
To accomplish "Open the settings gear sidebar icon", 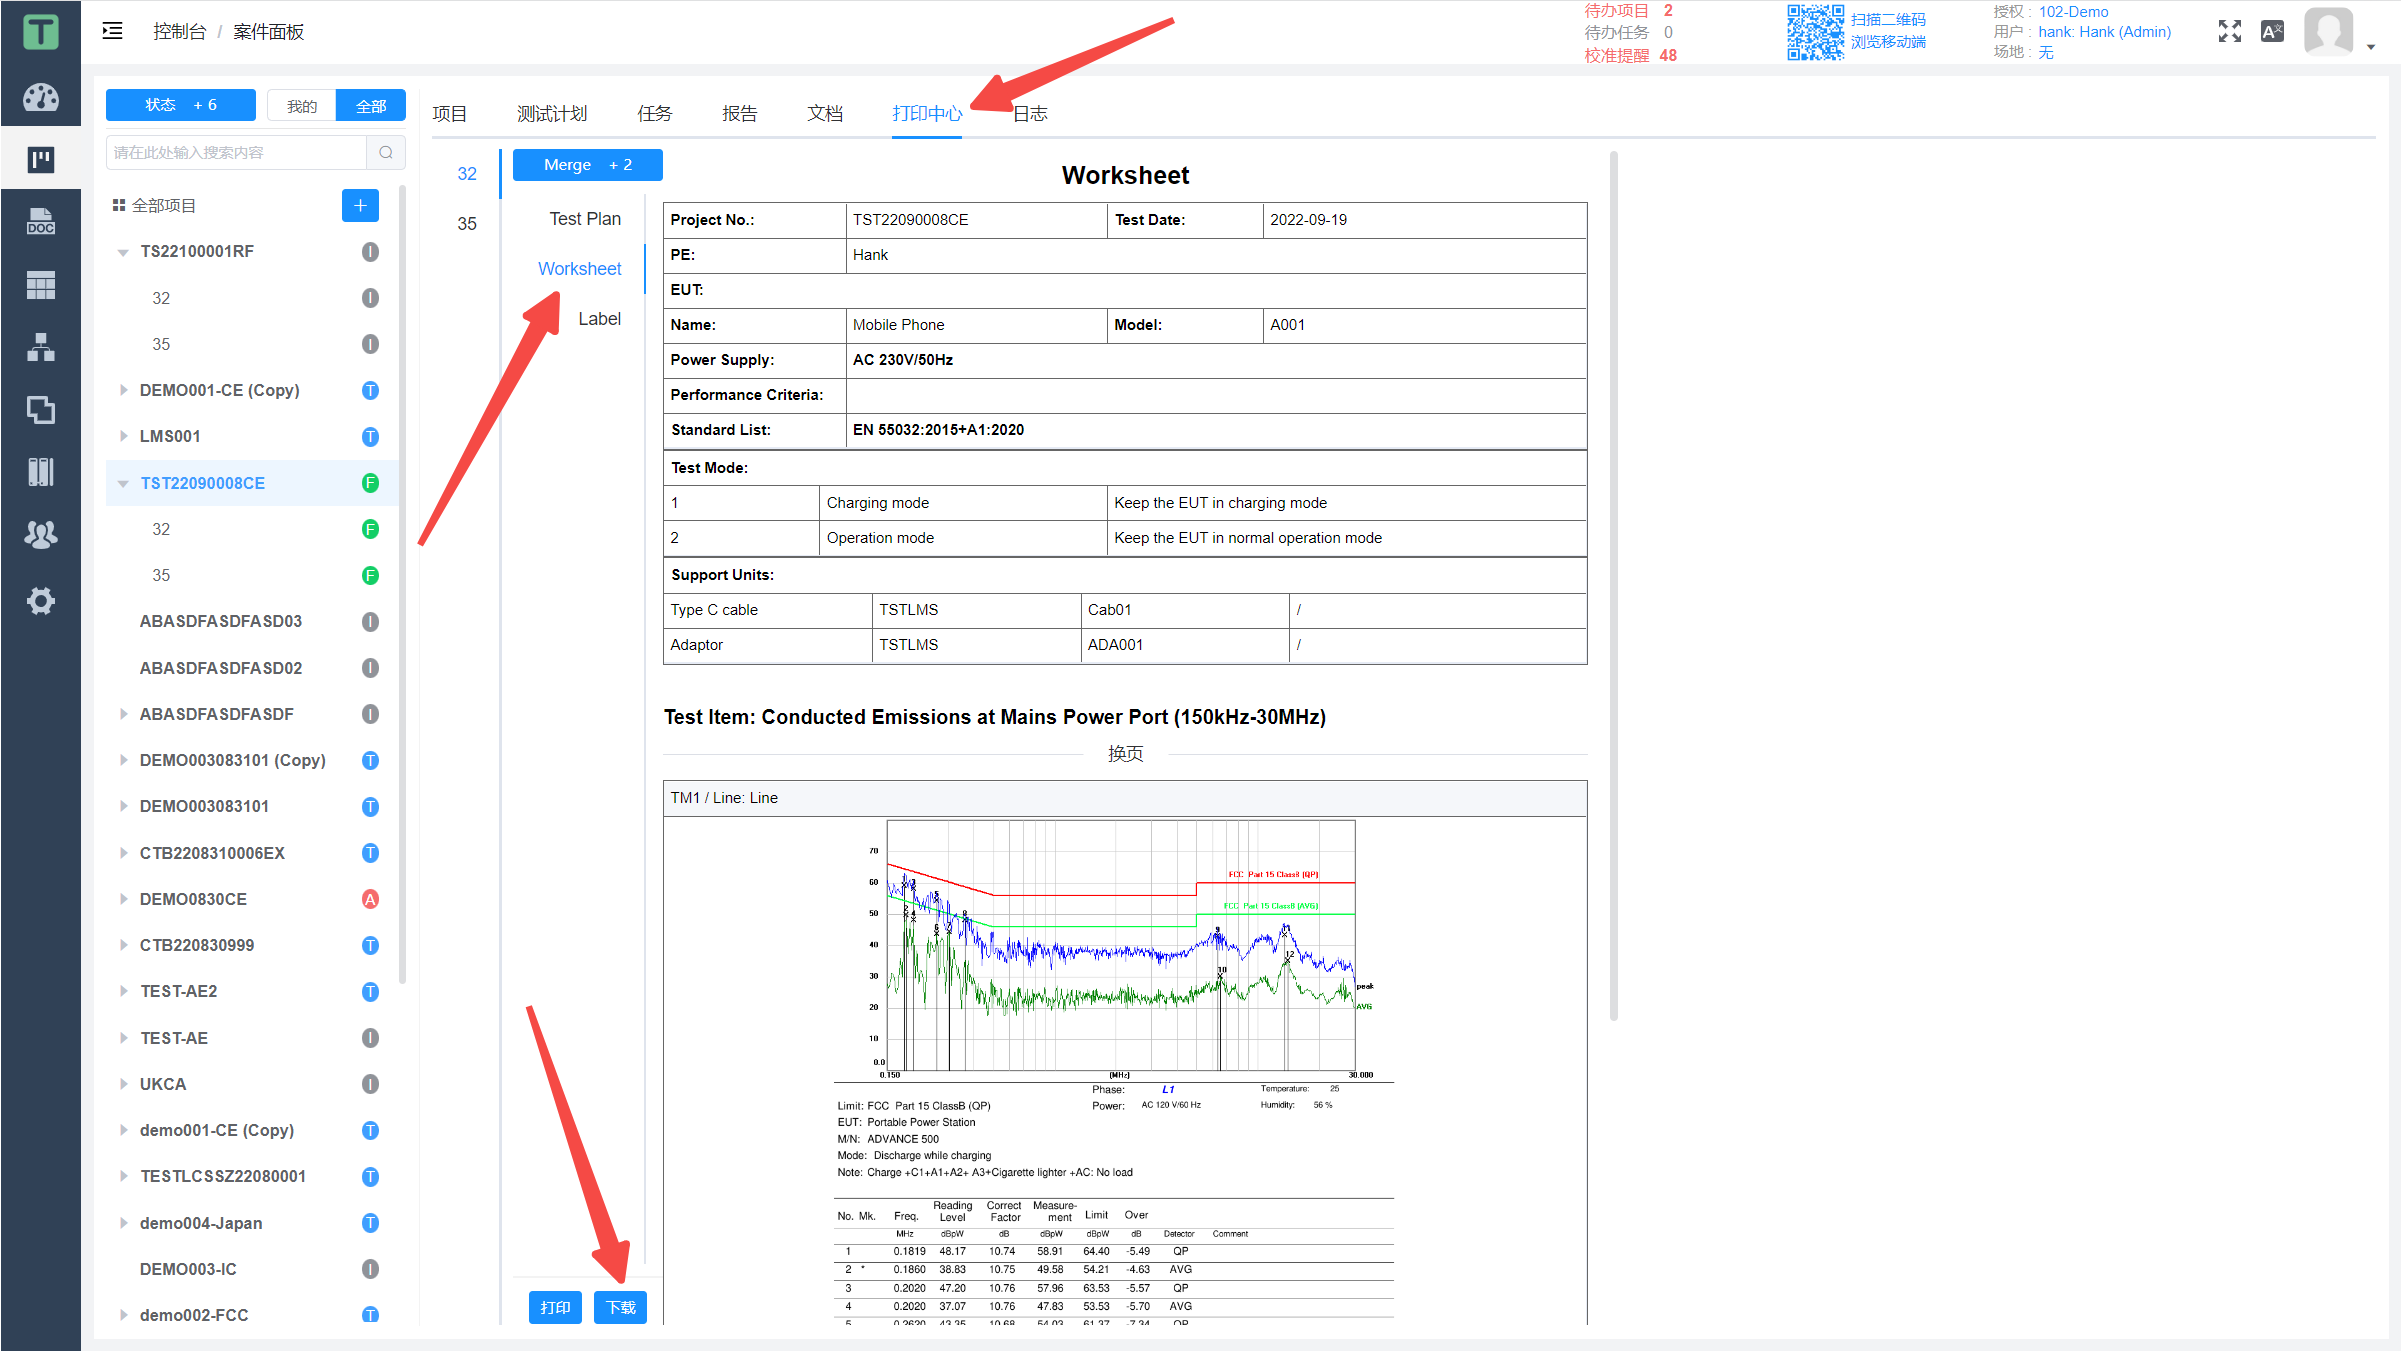I will coord(41,601).
